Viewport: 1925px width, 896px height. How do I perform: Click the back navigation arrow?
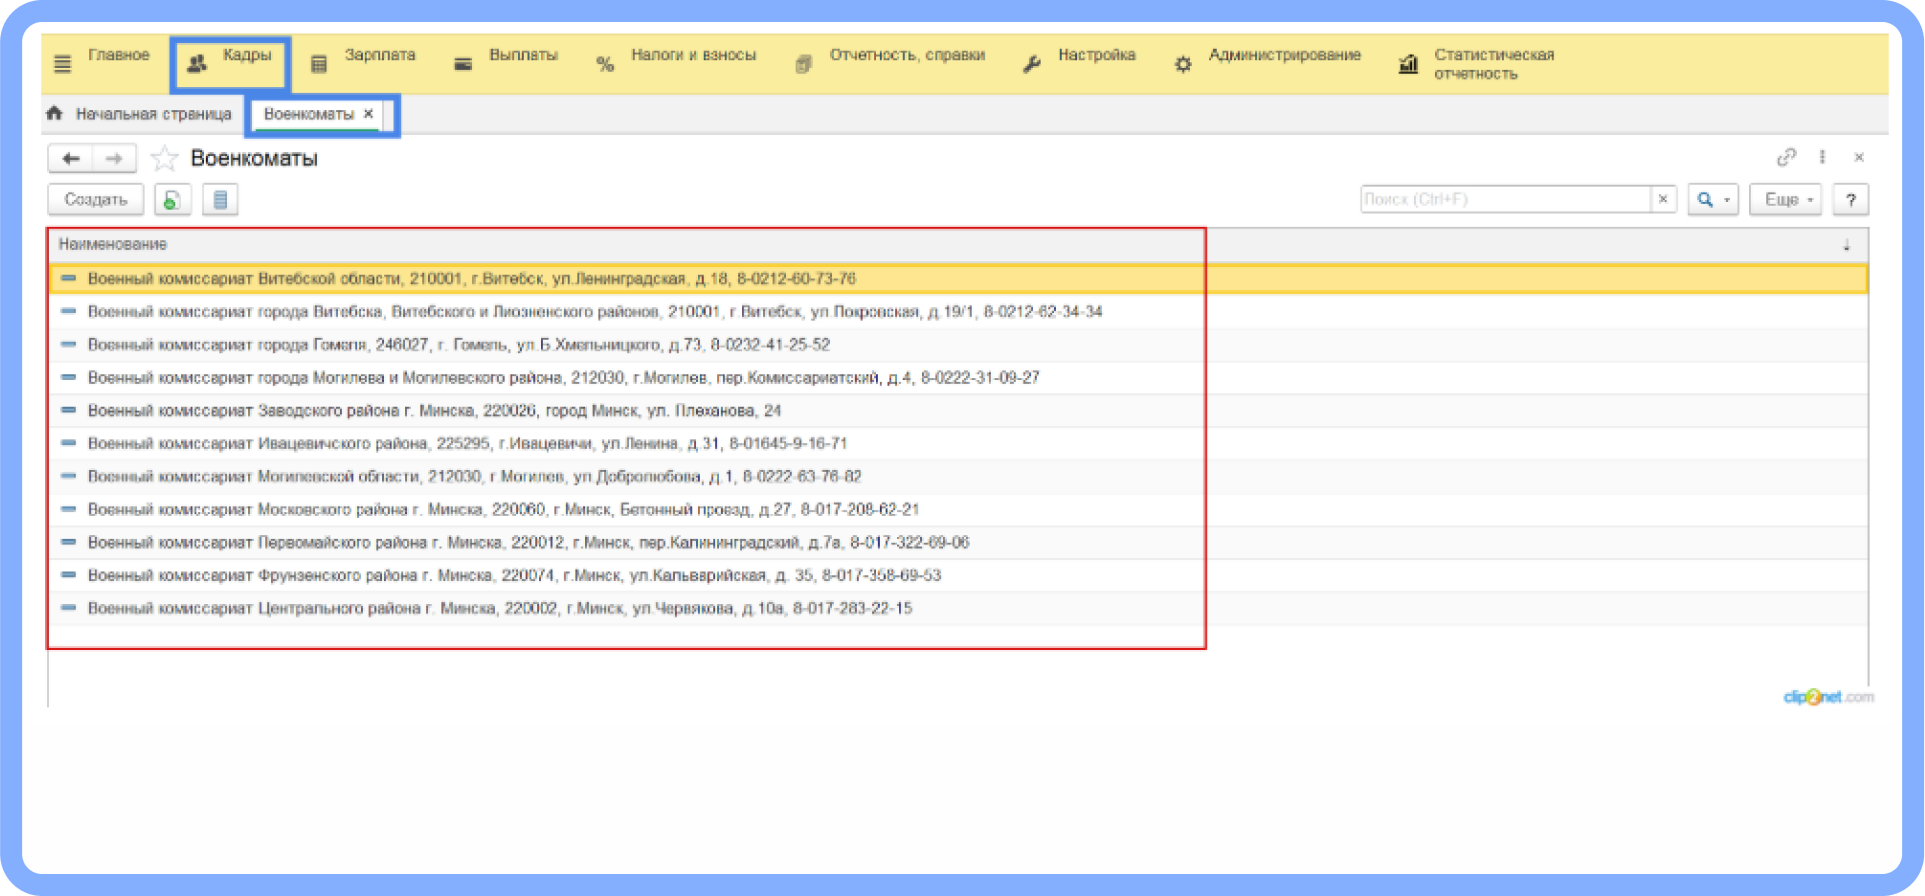click(x=71, y=158)
